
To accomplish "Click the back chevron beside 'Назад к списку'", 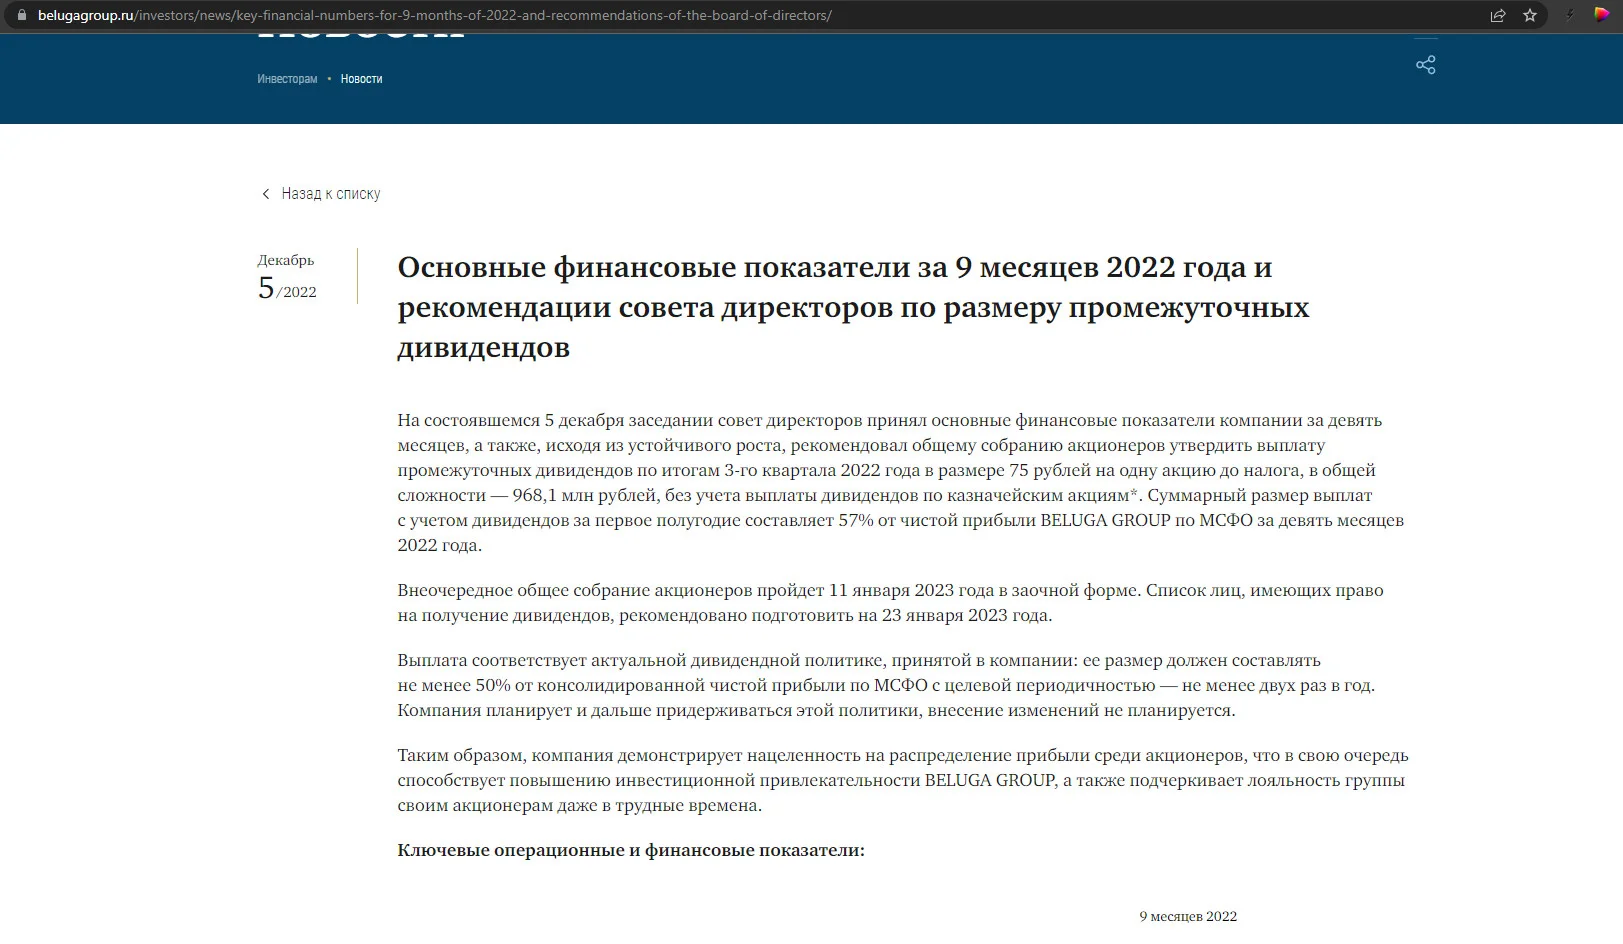I will point(265,194).
